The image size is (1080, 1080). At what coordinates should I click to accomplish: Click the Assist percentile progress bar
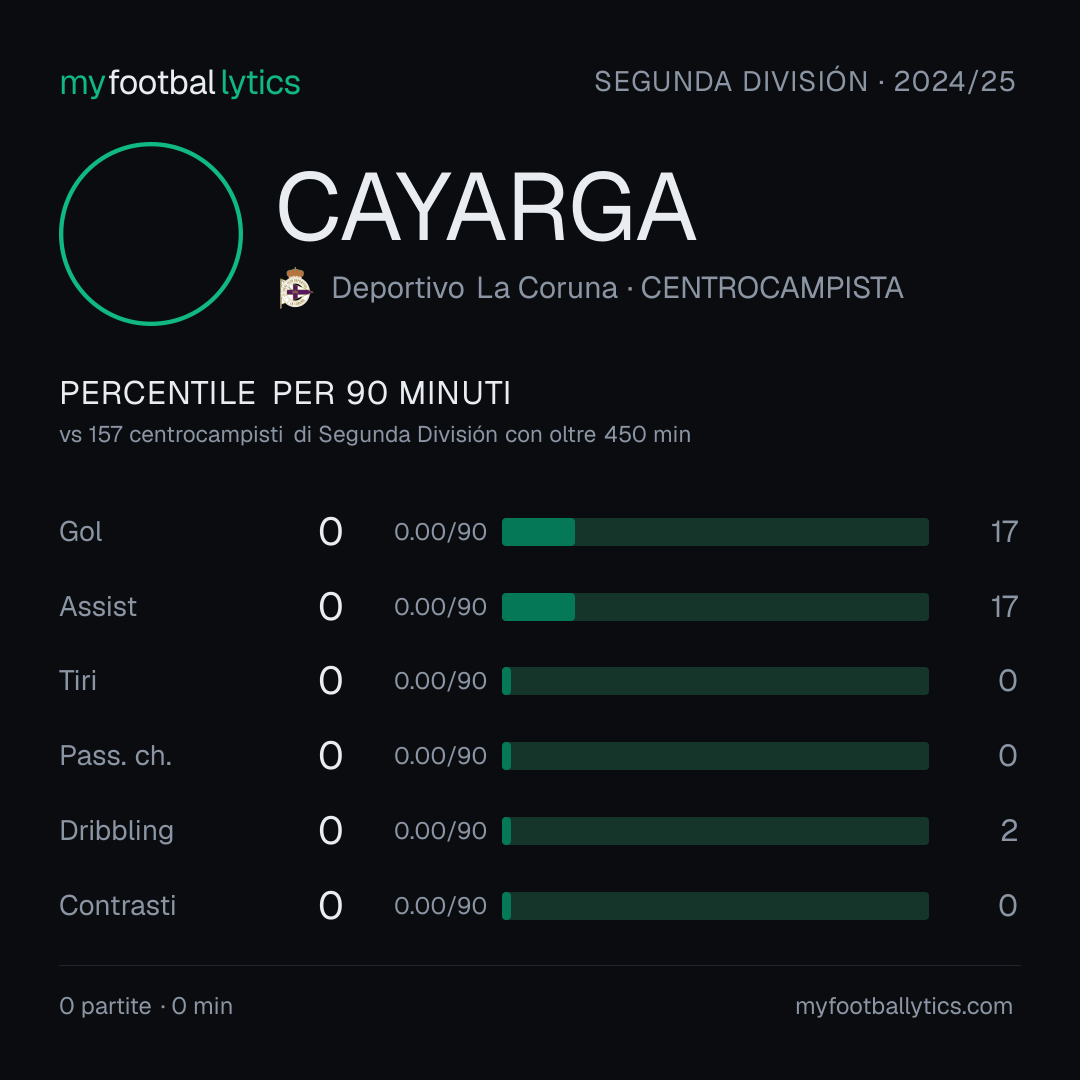(x=715, y=607)
